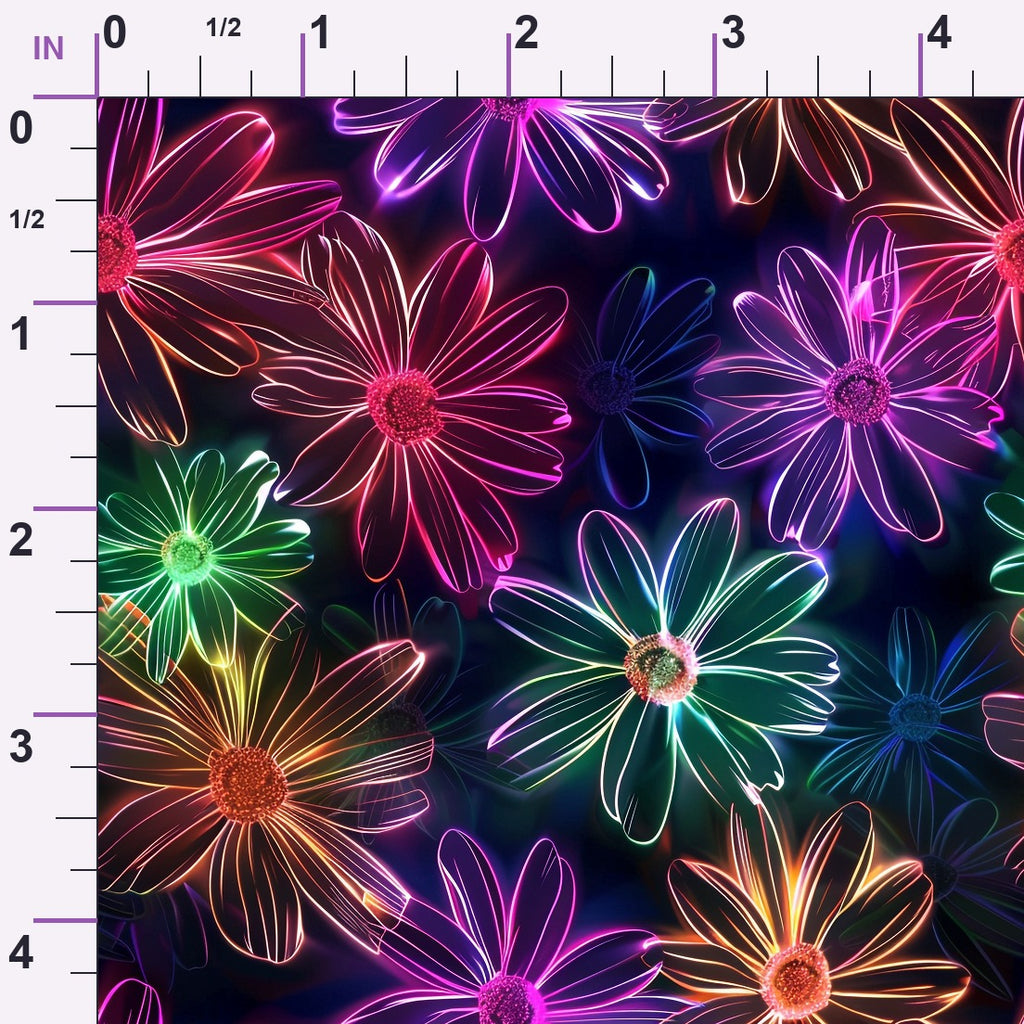Click the "1/2" mark on the vertical ruler
The width and height of the screenshot is (1024, 1024).
(x=27, y=220)
